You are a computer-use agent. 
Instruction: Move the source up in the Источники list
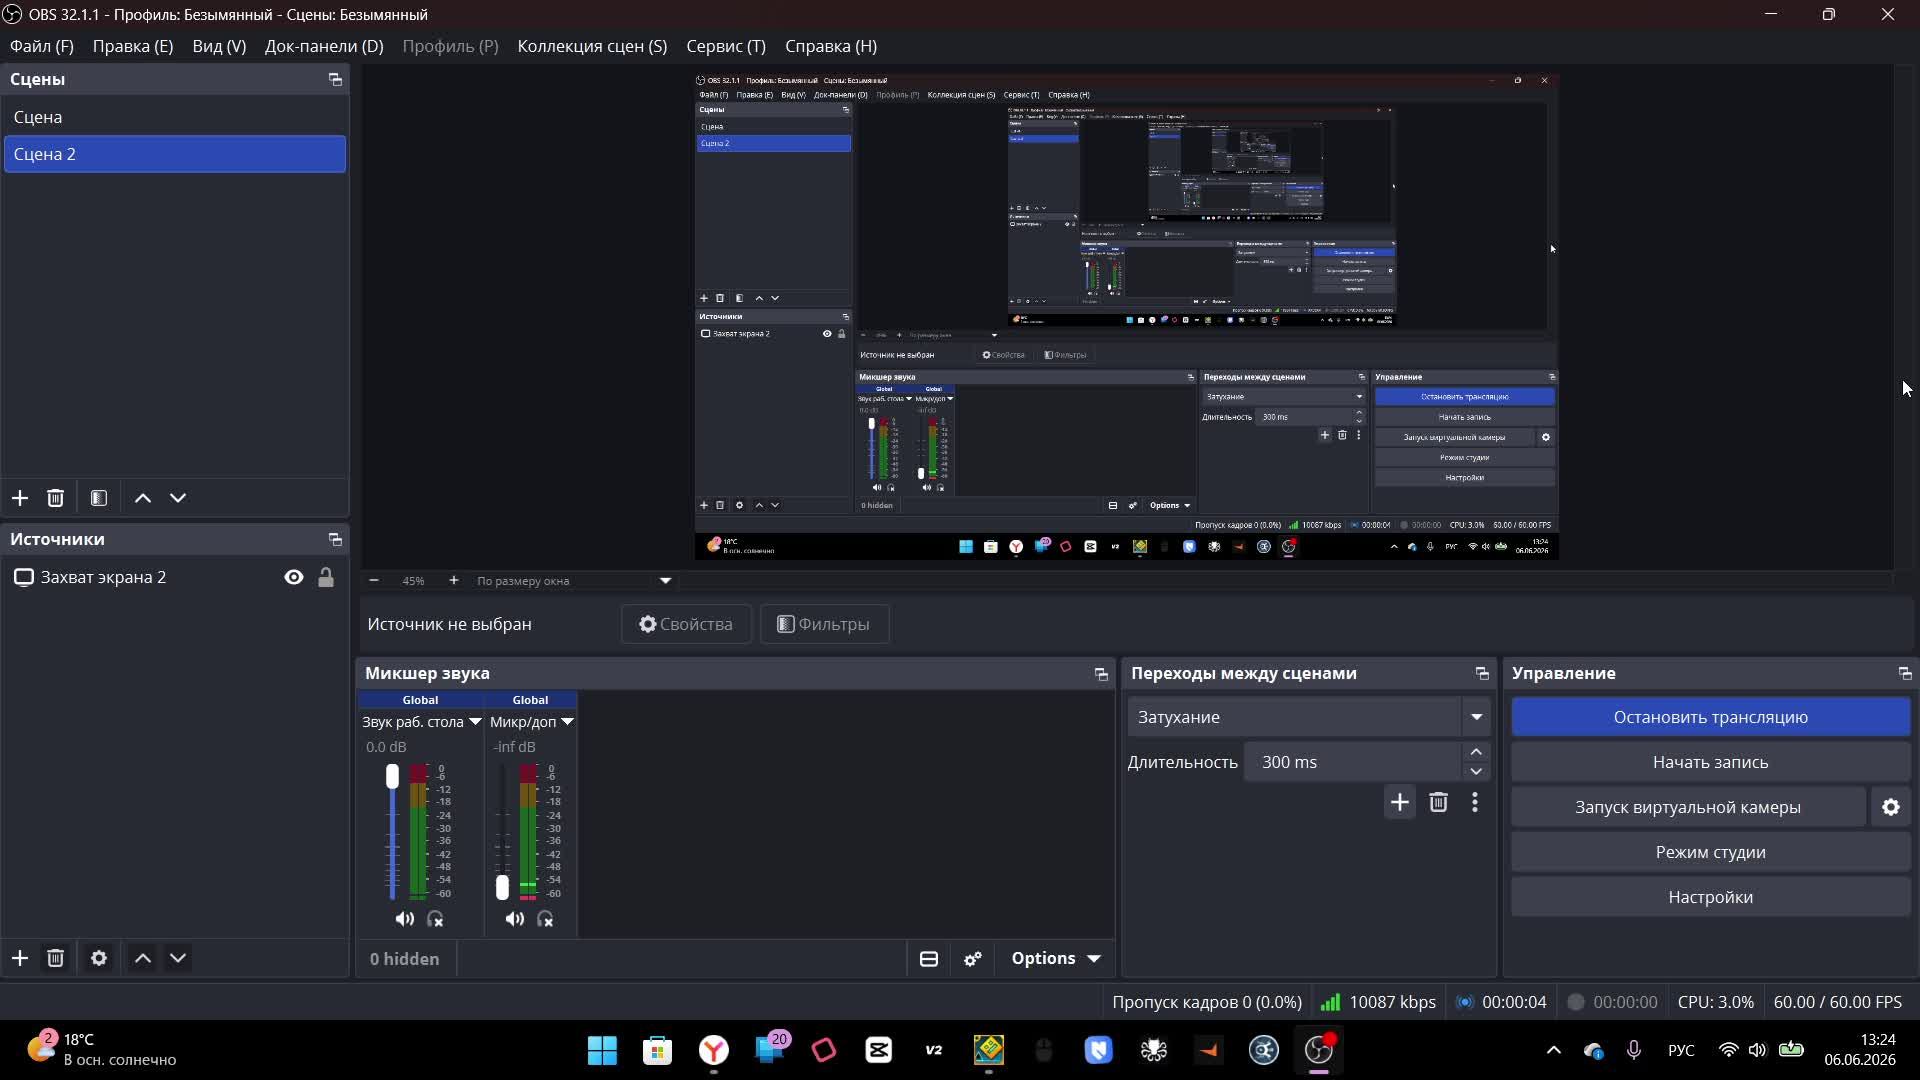pyautogui.click(x=143, y=958)
